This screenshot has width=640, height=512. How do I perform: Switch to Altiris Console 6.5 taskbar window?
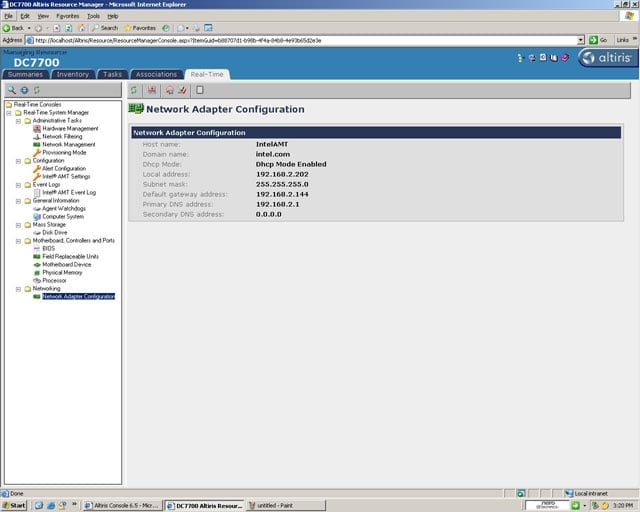(123, 505)
